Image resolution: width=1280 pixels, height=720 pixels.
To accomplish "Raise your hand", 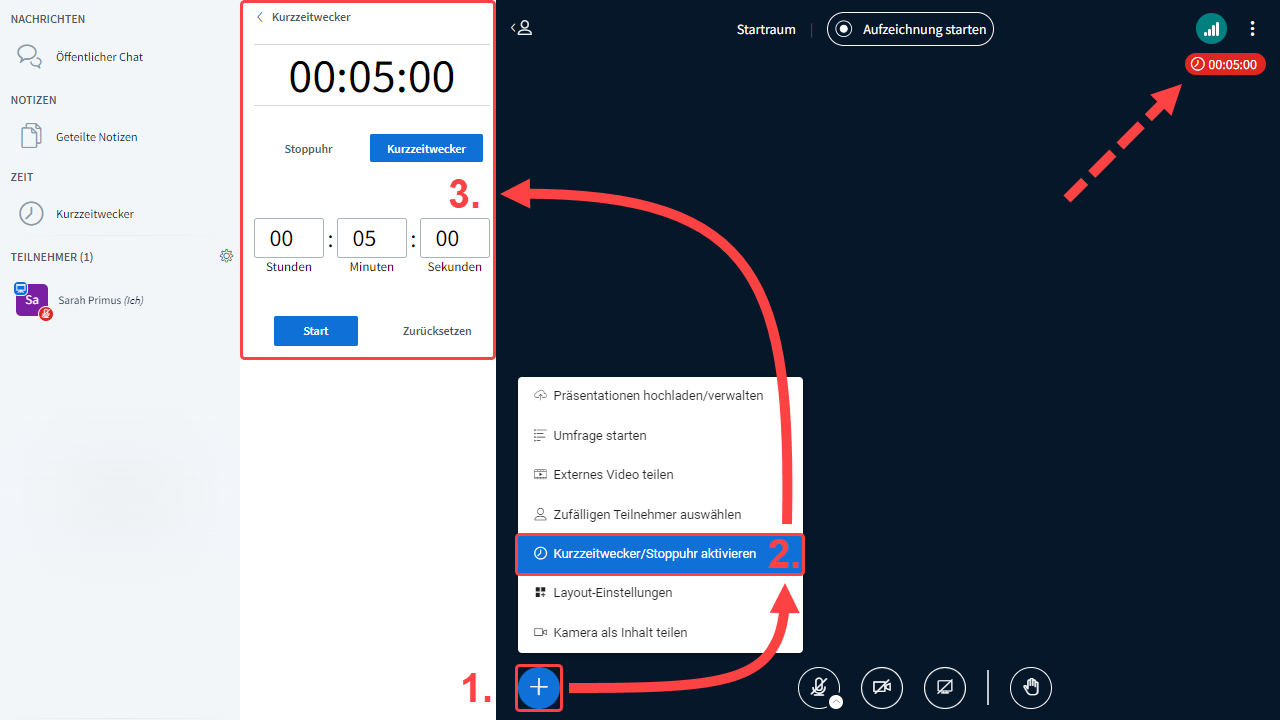I will click(x=1030, y=687).
